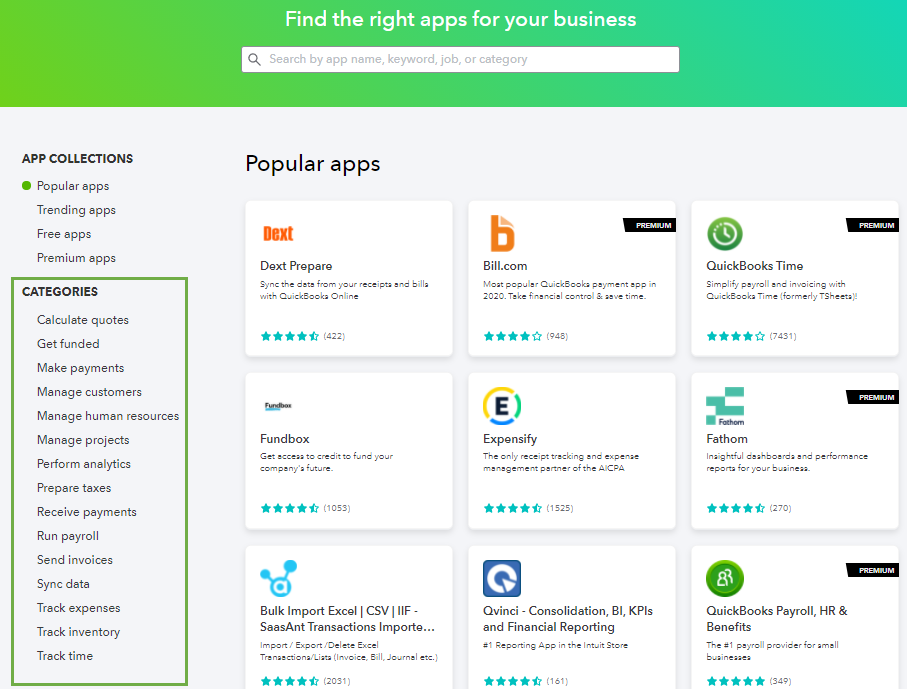Click the SaasAnt Bulk Import icon
907x689 pixels.
tap(279, 578)
